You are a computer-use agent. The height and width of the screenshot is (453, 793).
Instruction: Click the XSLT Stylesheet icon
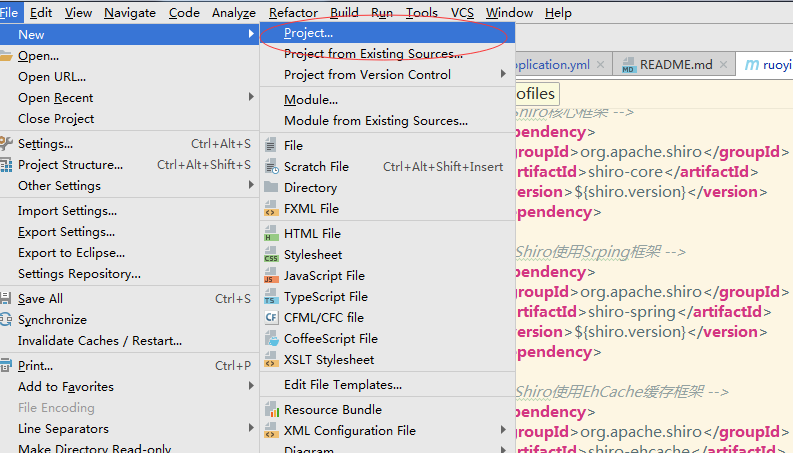[x=271, y=359]
